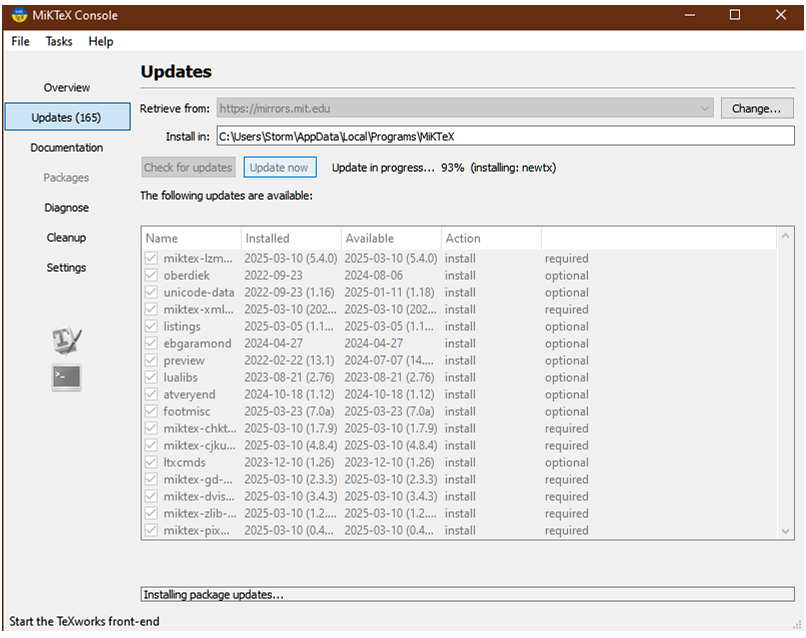Click the resize grip in the status bar corner
806x638 pixels.
click(797, 625)
